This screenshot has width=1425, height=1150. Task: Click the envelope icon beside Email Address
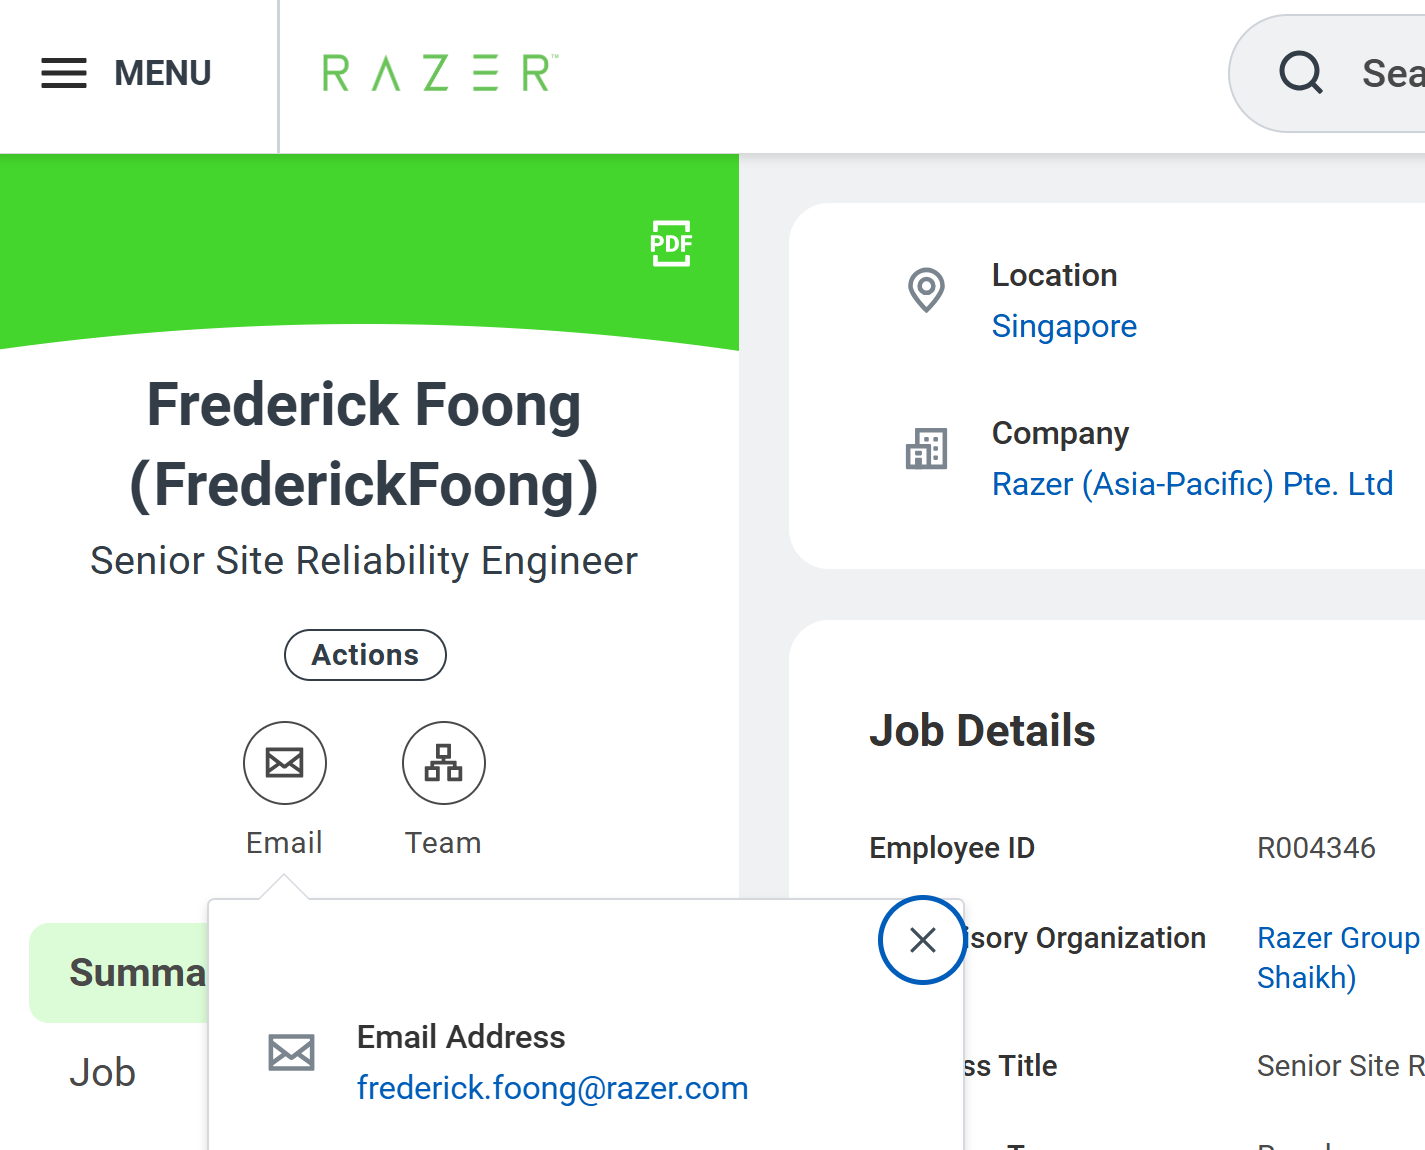click(x=292, y=1053)
